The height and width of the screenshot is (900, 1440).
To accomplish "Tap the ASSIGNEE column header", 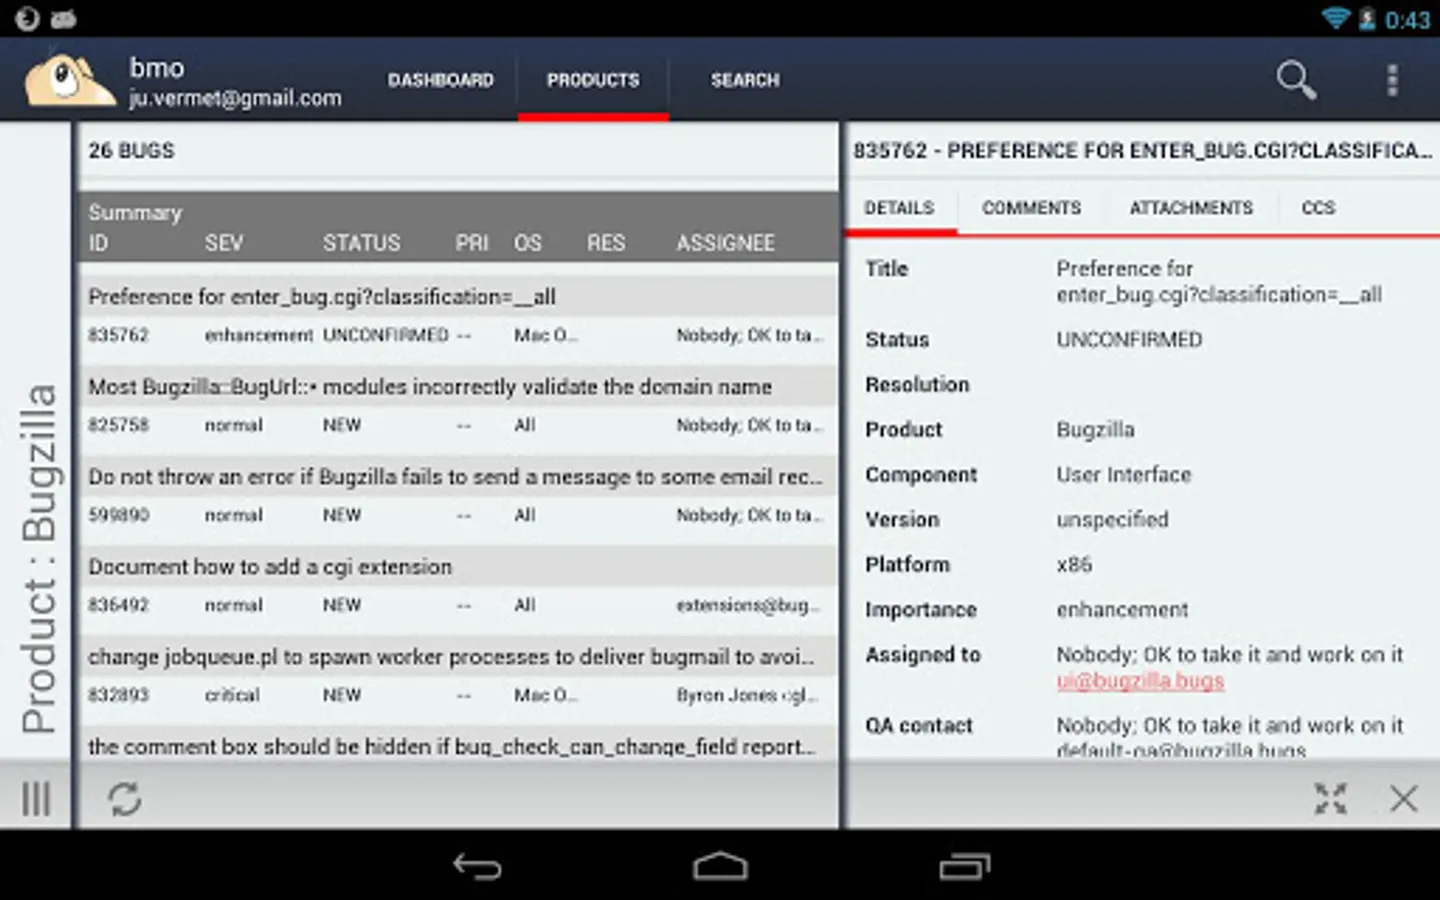I will click(725, 243).
